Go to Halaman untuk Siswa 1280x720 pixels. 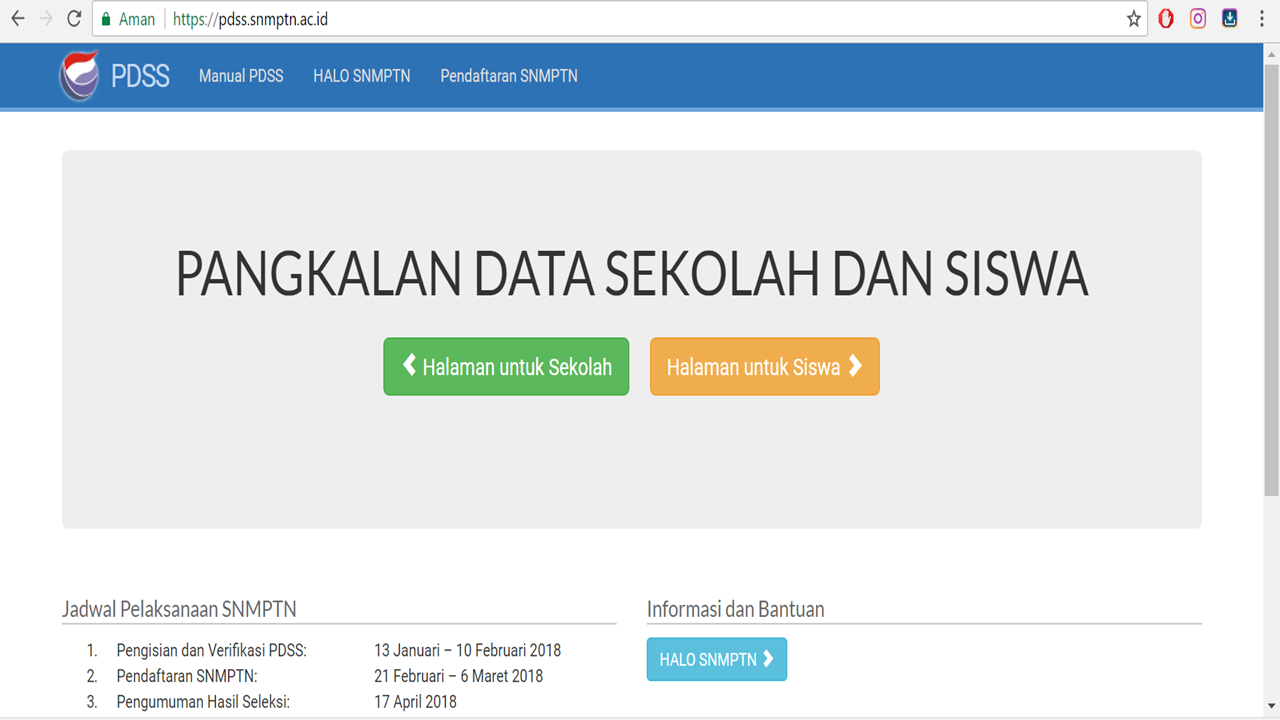coord(765,367)
